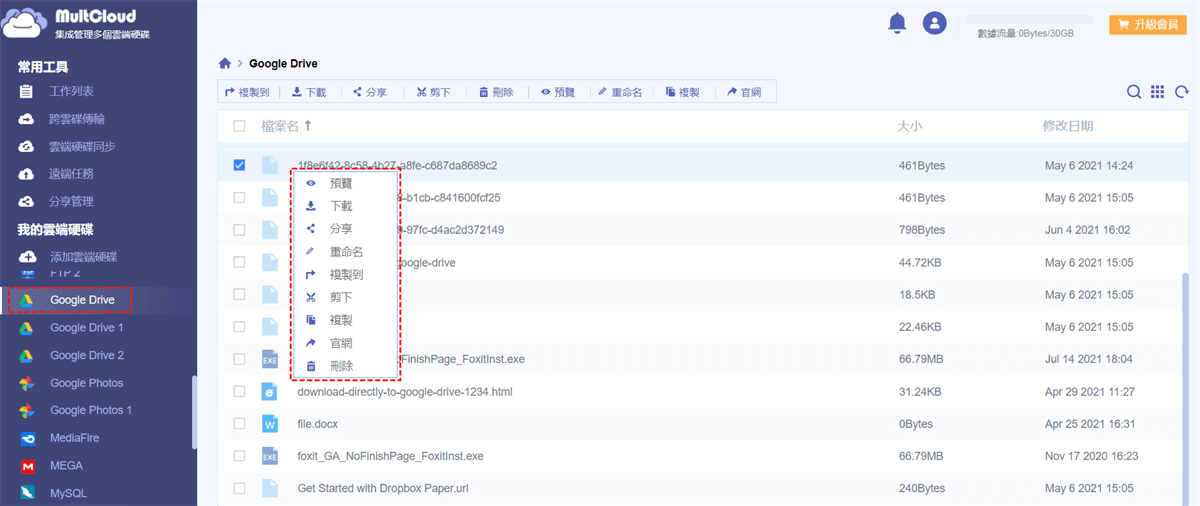The image size is (1200, 506).
Task: Select Google Drive in sidebar
Action: [82, 300]
